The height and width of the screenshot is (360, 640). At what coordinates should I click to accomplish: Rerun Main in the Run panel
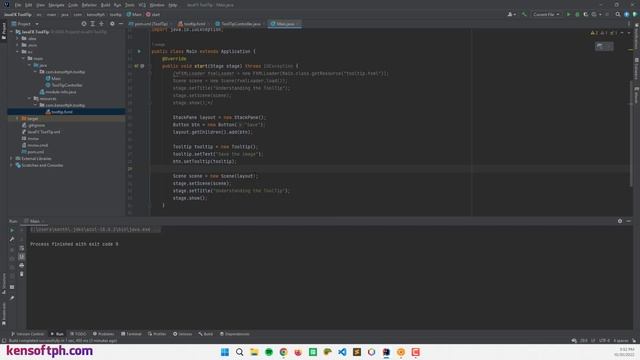pos(12,230)
